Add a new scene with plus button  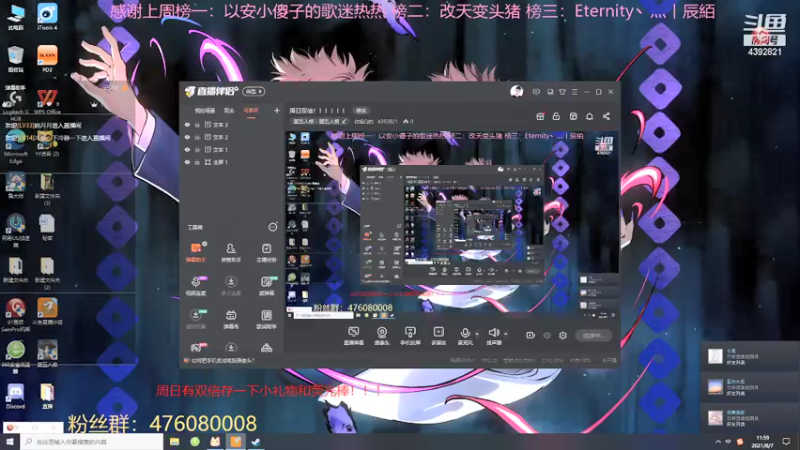[277, 110]
